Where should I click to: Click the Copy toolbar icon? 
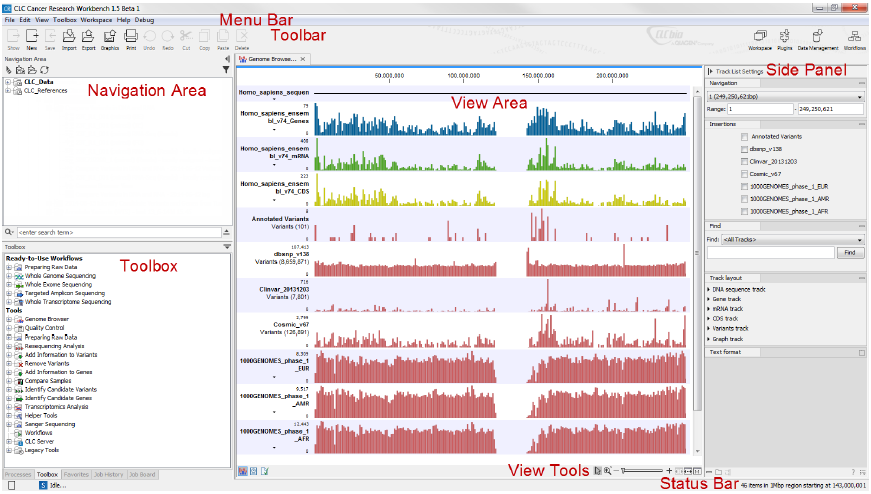204,37
